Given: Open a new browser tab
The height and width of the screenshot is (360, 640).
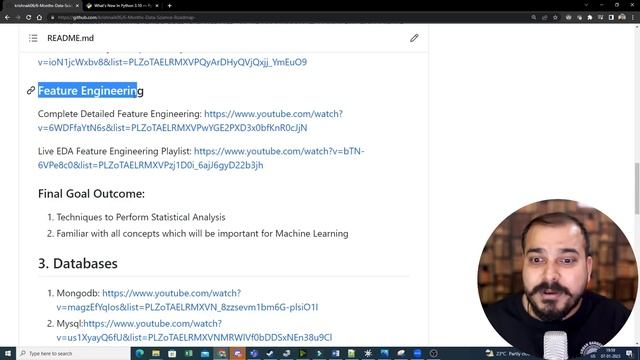Looking at the screenshot, I should [169, 6].
